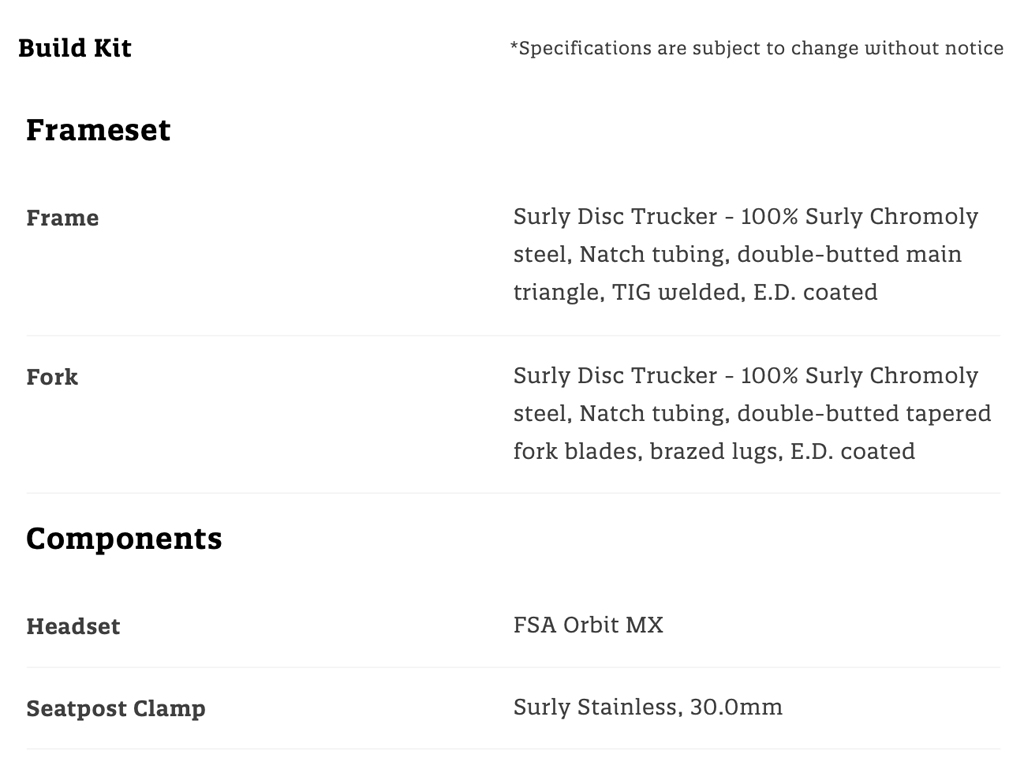Click the FSA Orbit MX value
Screen dimensions: 1024x768
[x=588, y=626]
